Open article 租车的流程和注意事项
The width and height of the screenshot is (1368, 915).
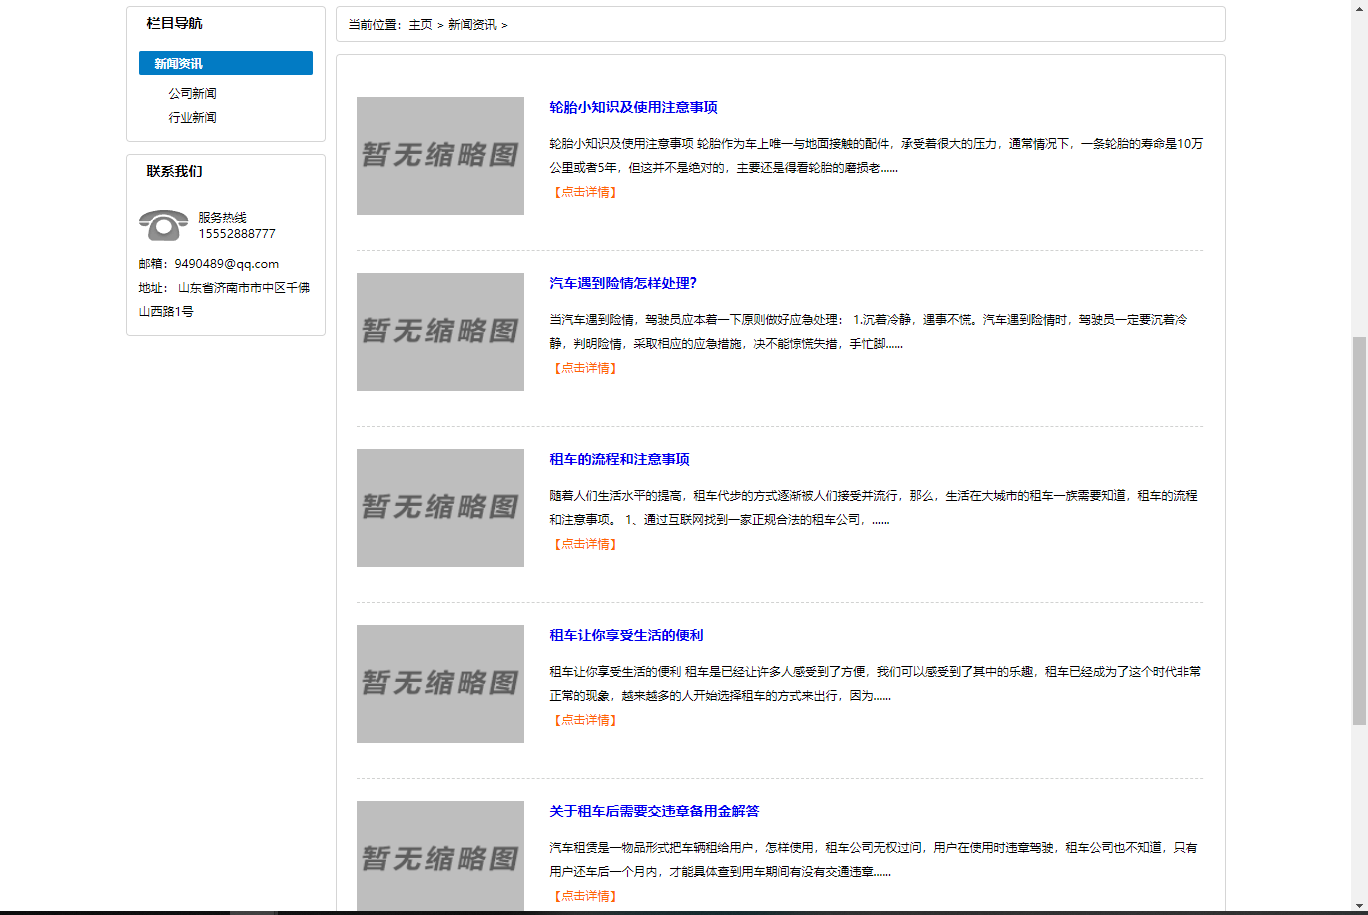(619, 459)
